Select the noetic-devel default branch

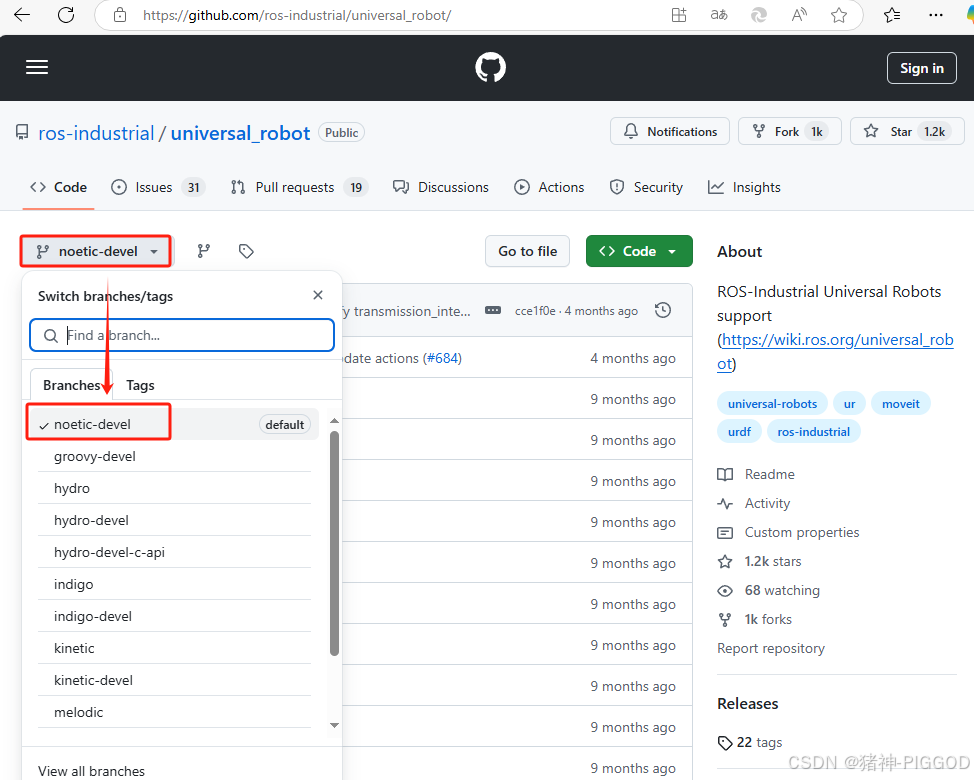pos(174,424)
